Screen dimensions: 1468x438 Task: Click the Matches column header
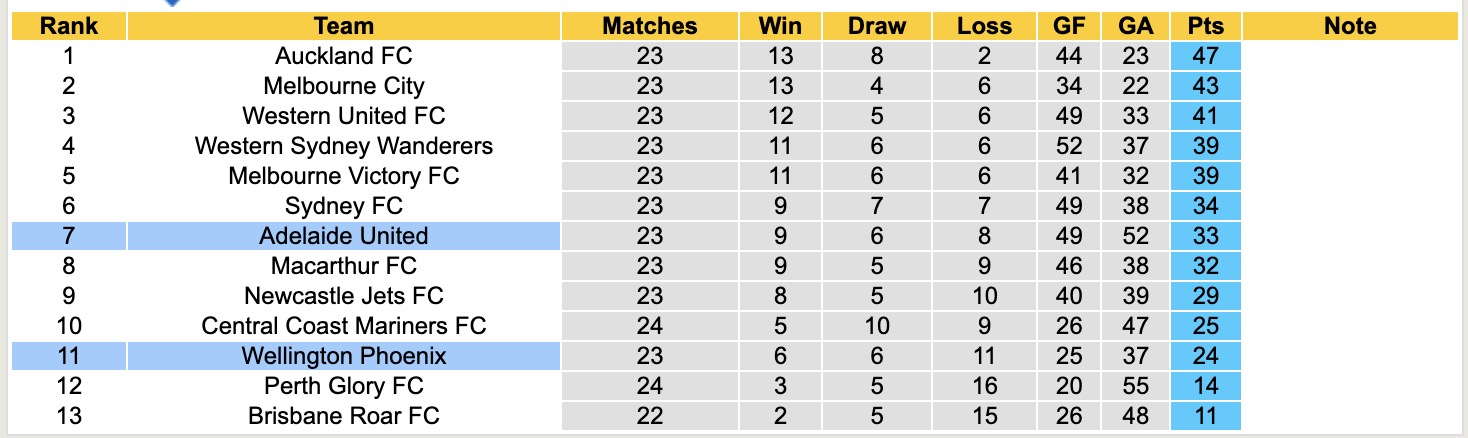click(x=649, y=27)
